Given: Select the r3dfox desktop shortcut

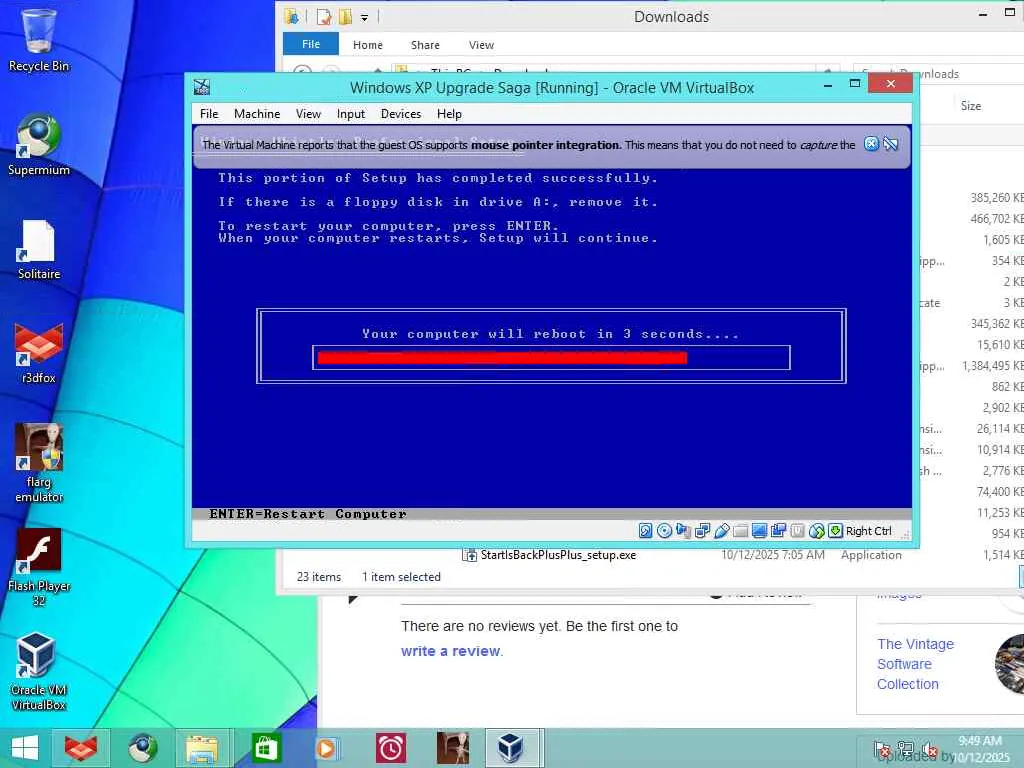Looking at the screenshot, I should tap(39, 353).
